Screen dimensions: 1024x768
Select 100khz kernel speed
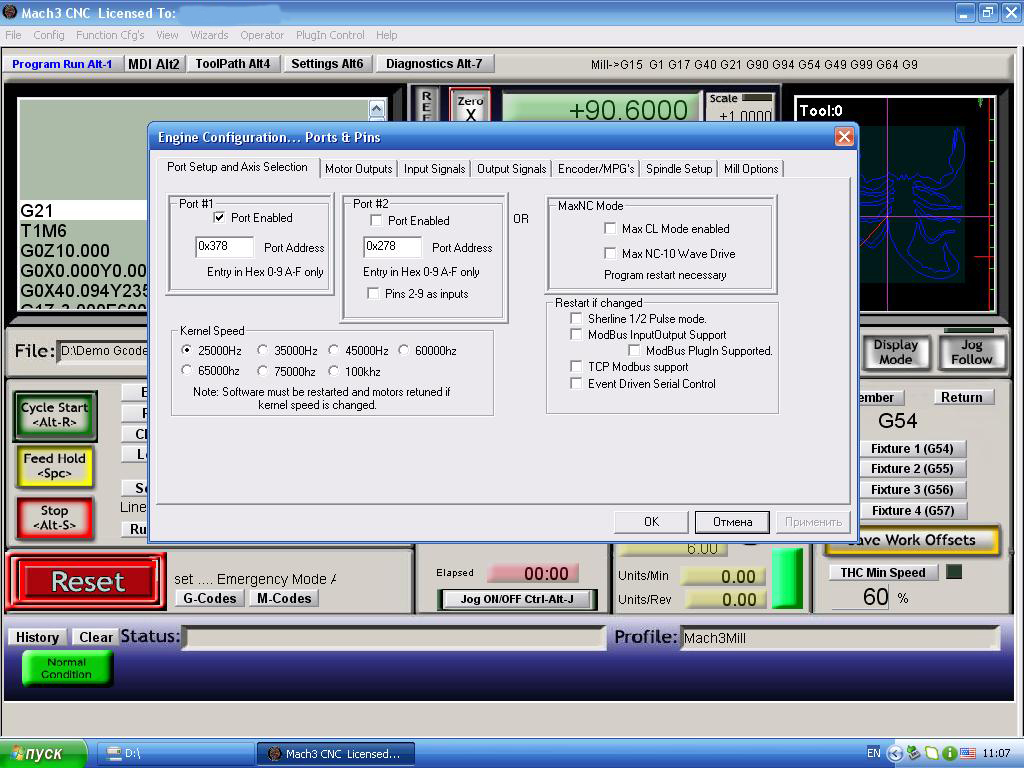[x=334, y=371]
